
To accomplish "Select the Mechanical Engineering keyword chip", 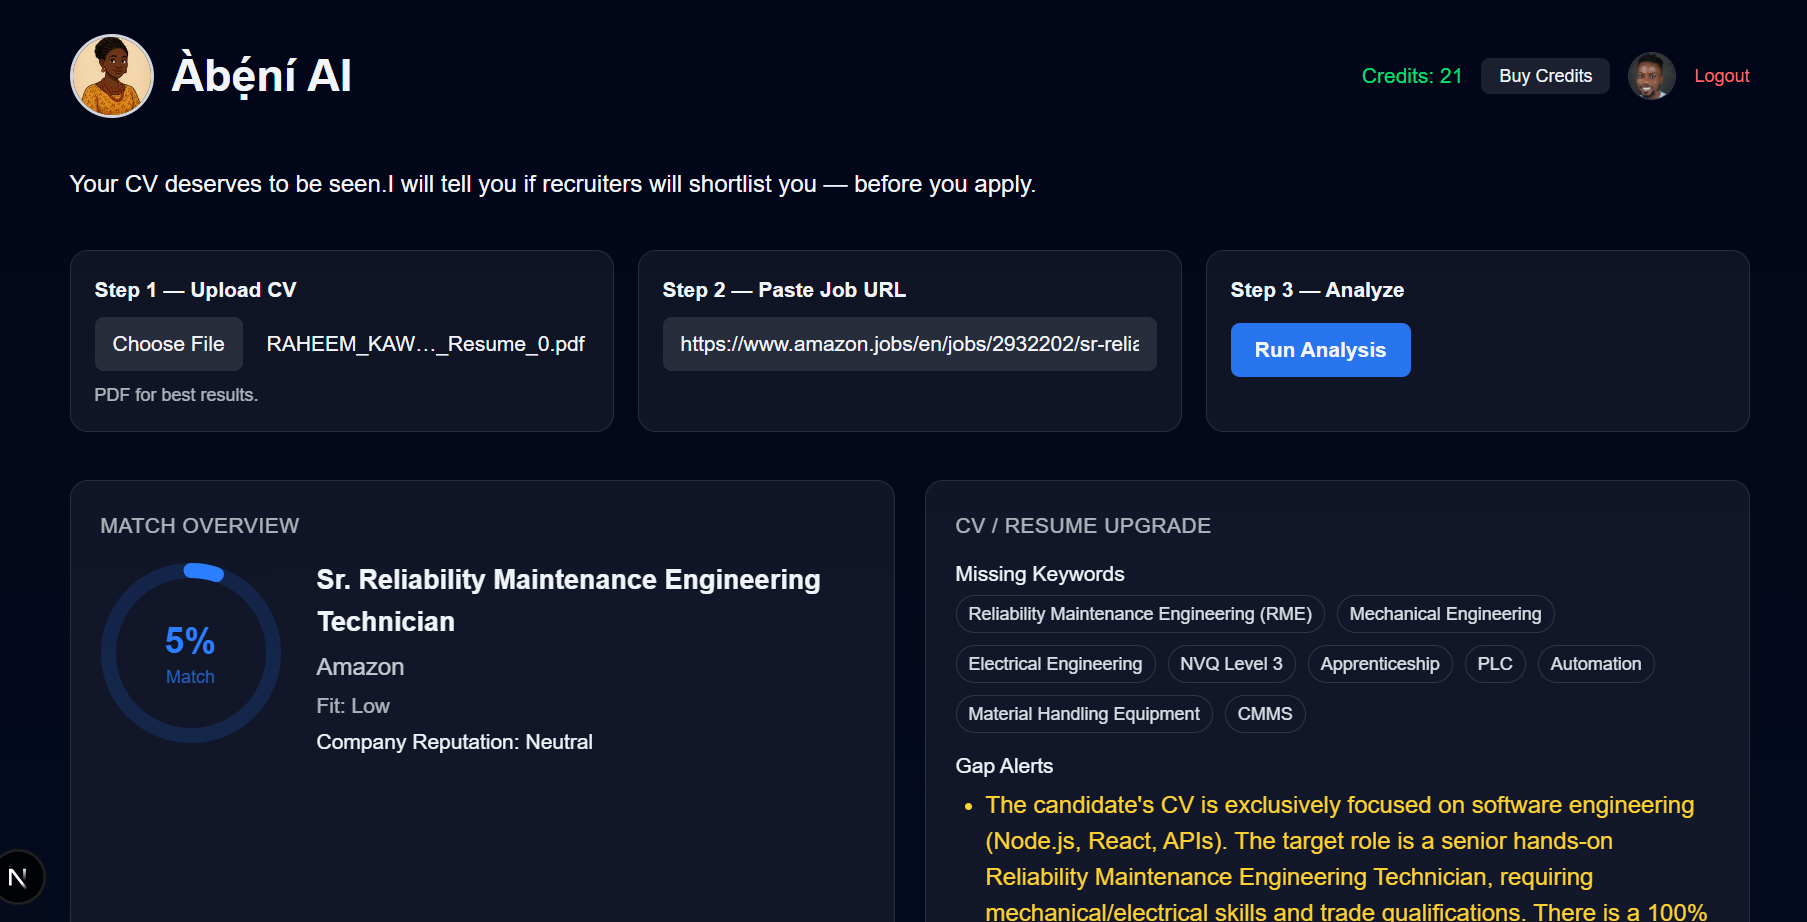I will click(x=1445, y=614).
